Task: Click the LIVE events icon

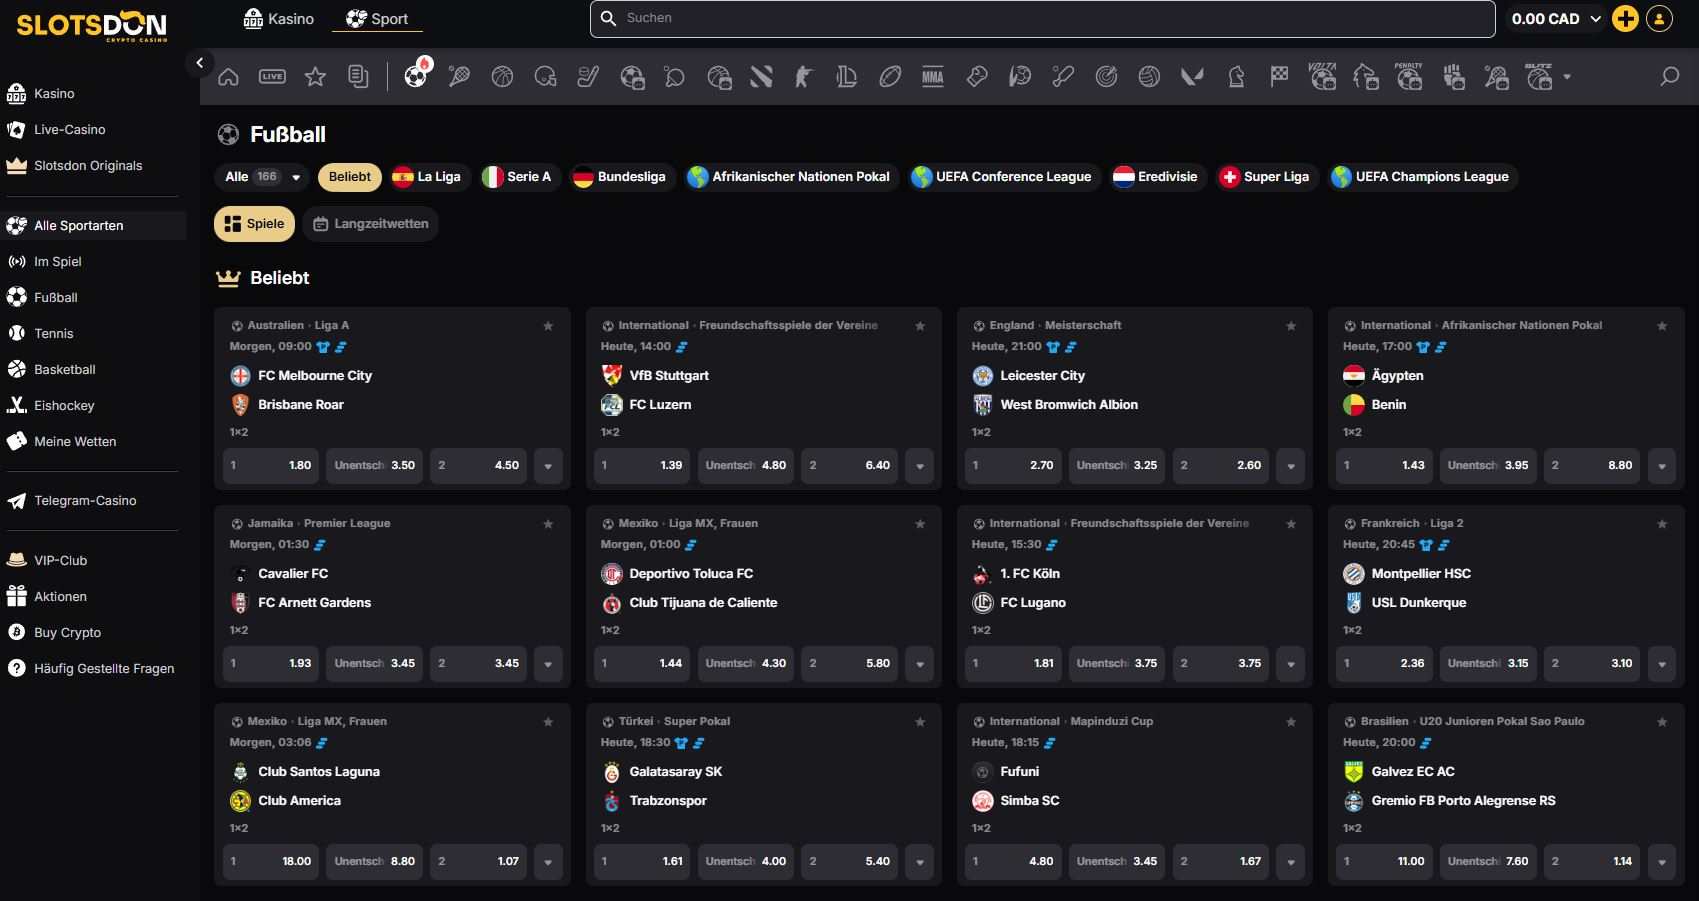Action: click(x=272, y=77)
